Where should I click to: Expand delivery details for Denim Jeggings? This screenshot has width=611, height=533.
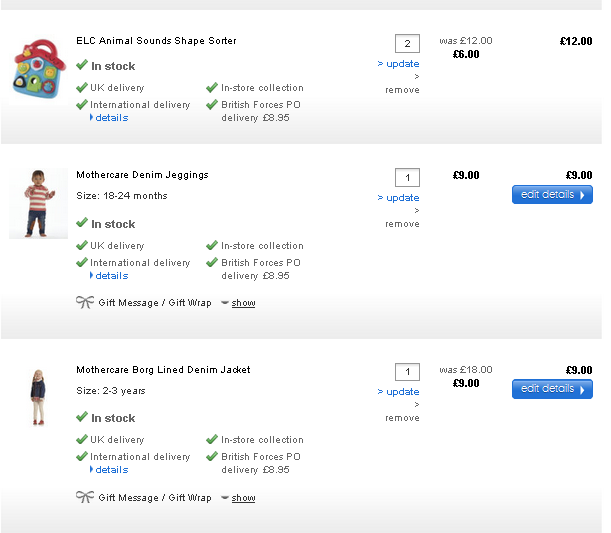111,276
